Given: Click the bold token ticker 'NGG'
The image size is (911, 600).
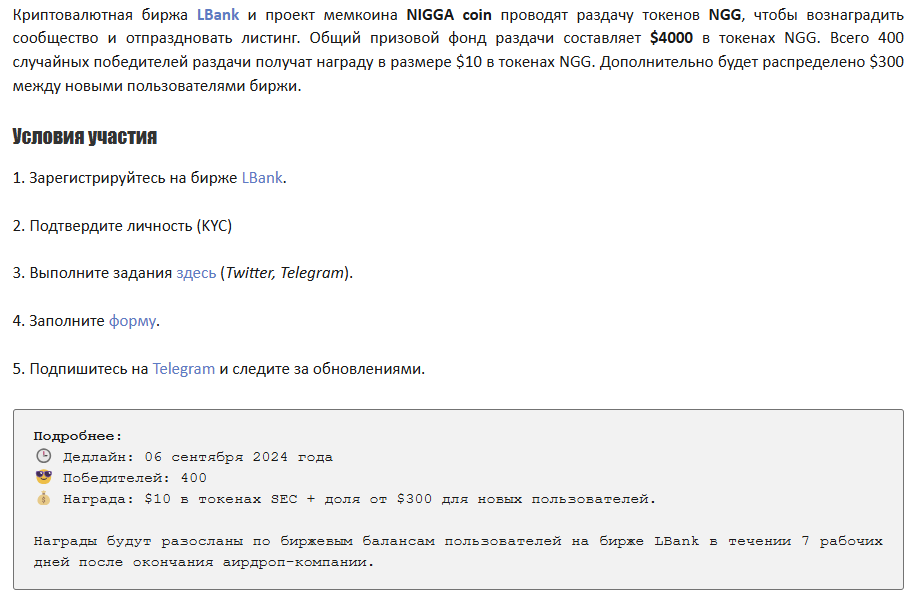Looking at the screenshot, I should coord(725,15).
